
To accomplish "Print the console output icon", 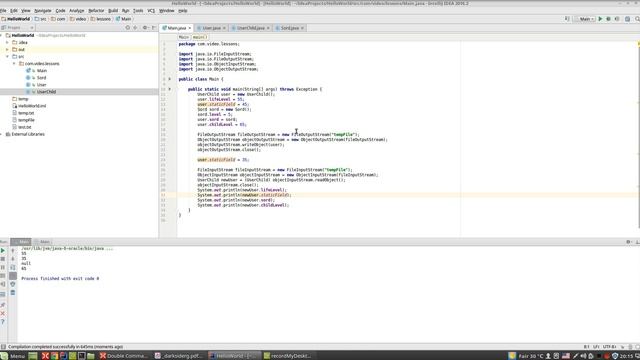I will [x=13, y=284].
